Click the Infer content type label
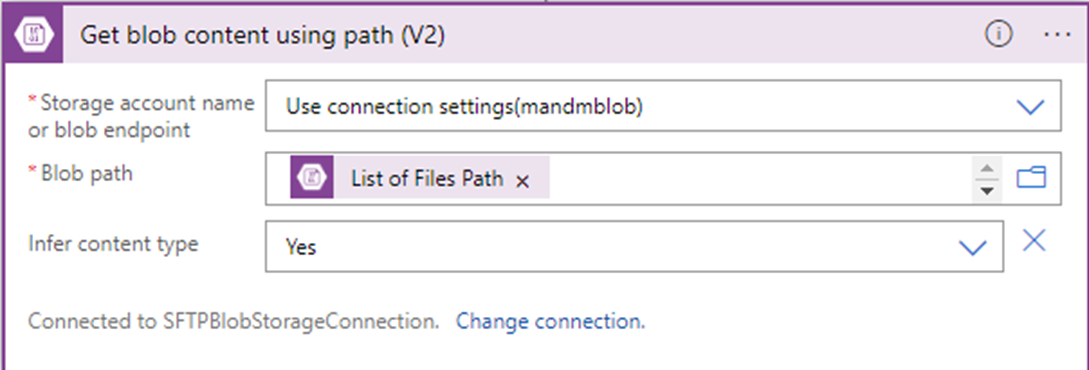This screenshot has height=370, width=1089. [113, 244]
